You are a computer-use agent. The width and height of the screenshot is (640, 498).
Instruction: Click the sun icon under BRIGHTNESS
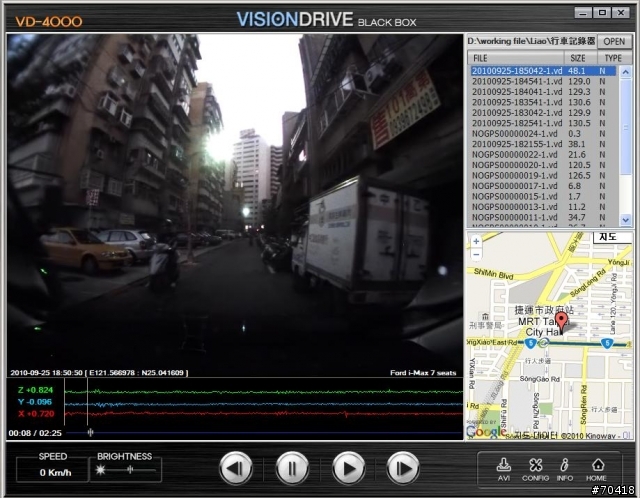[x=100, y=470]
